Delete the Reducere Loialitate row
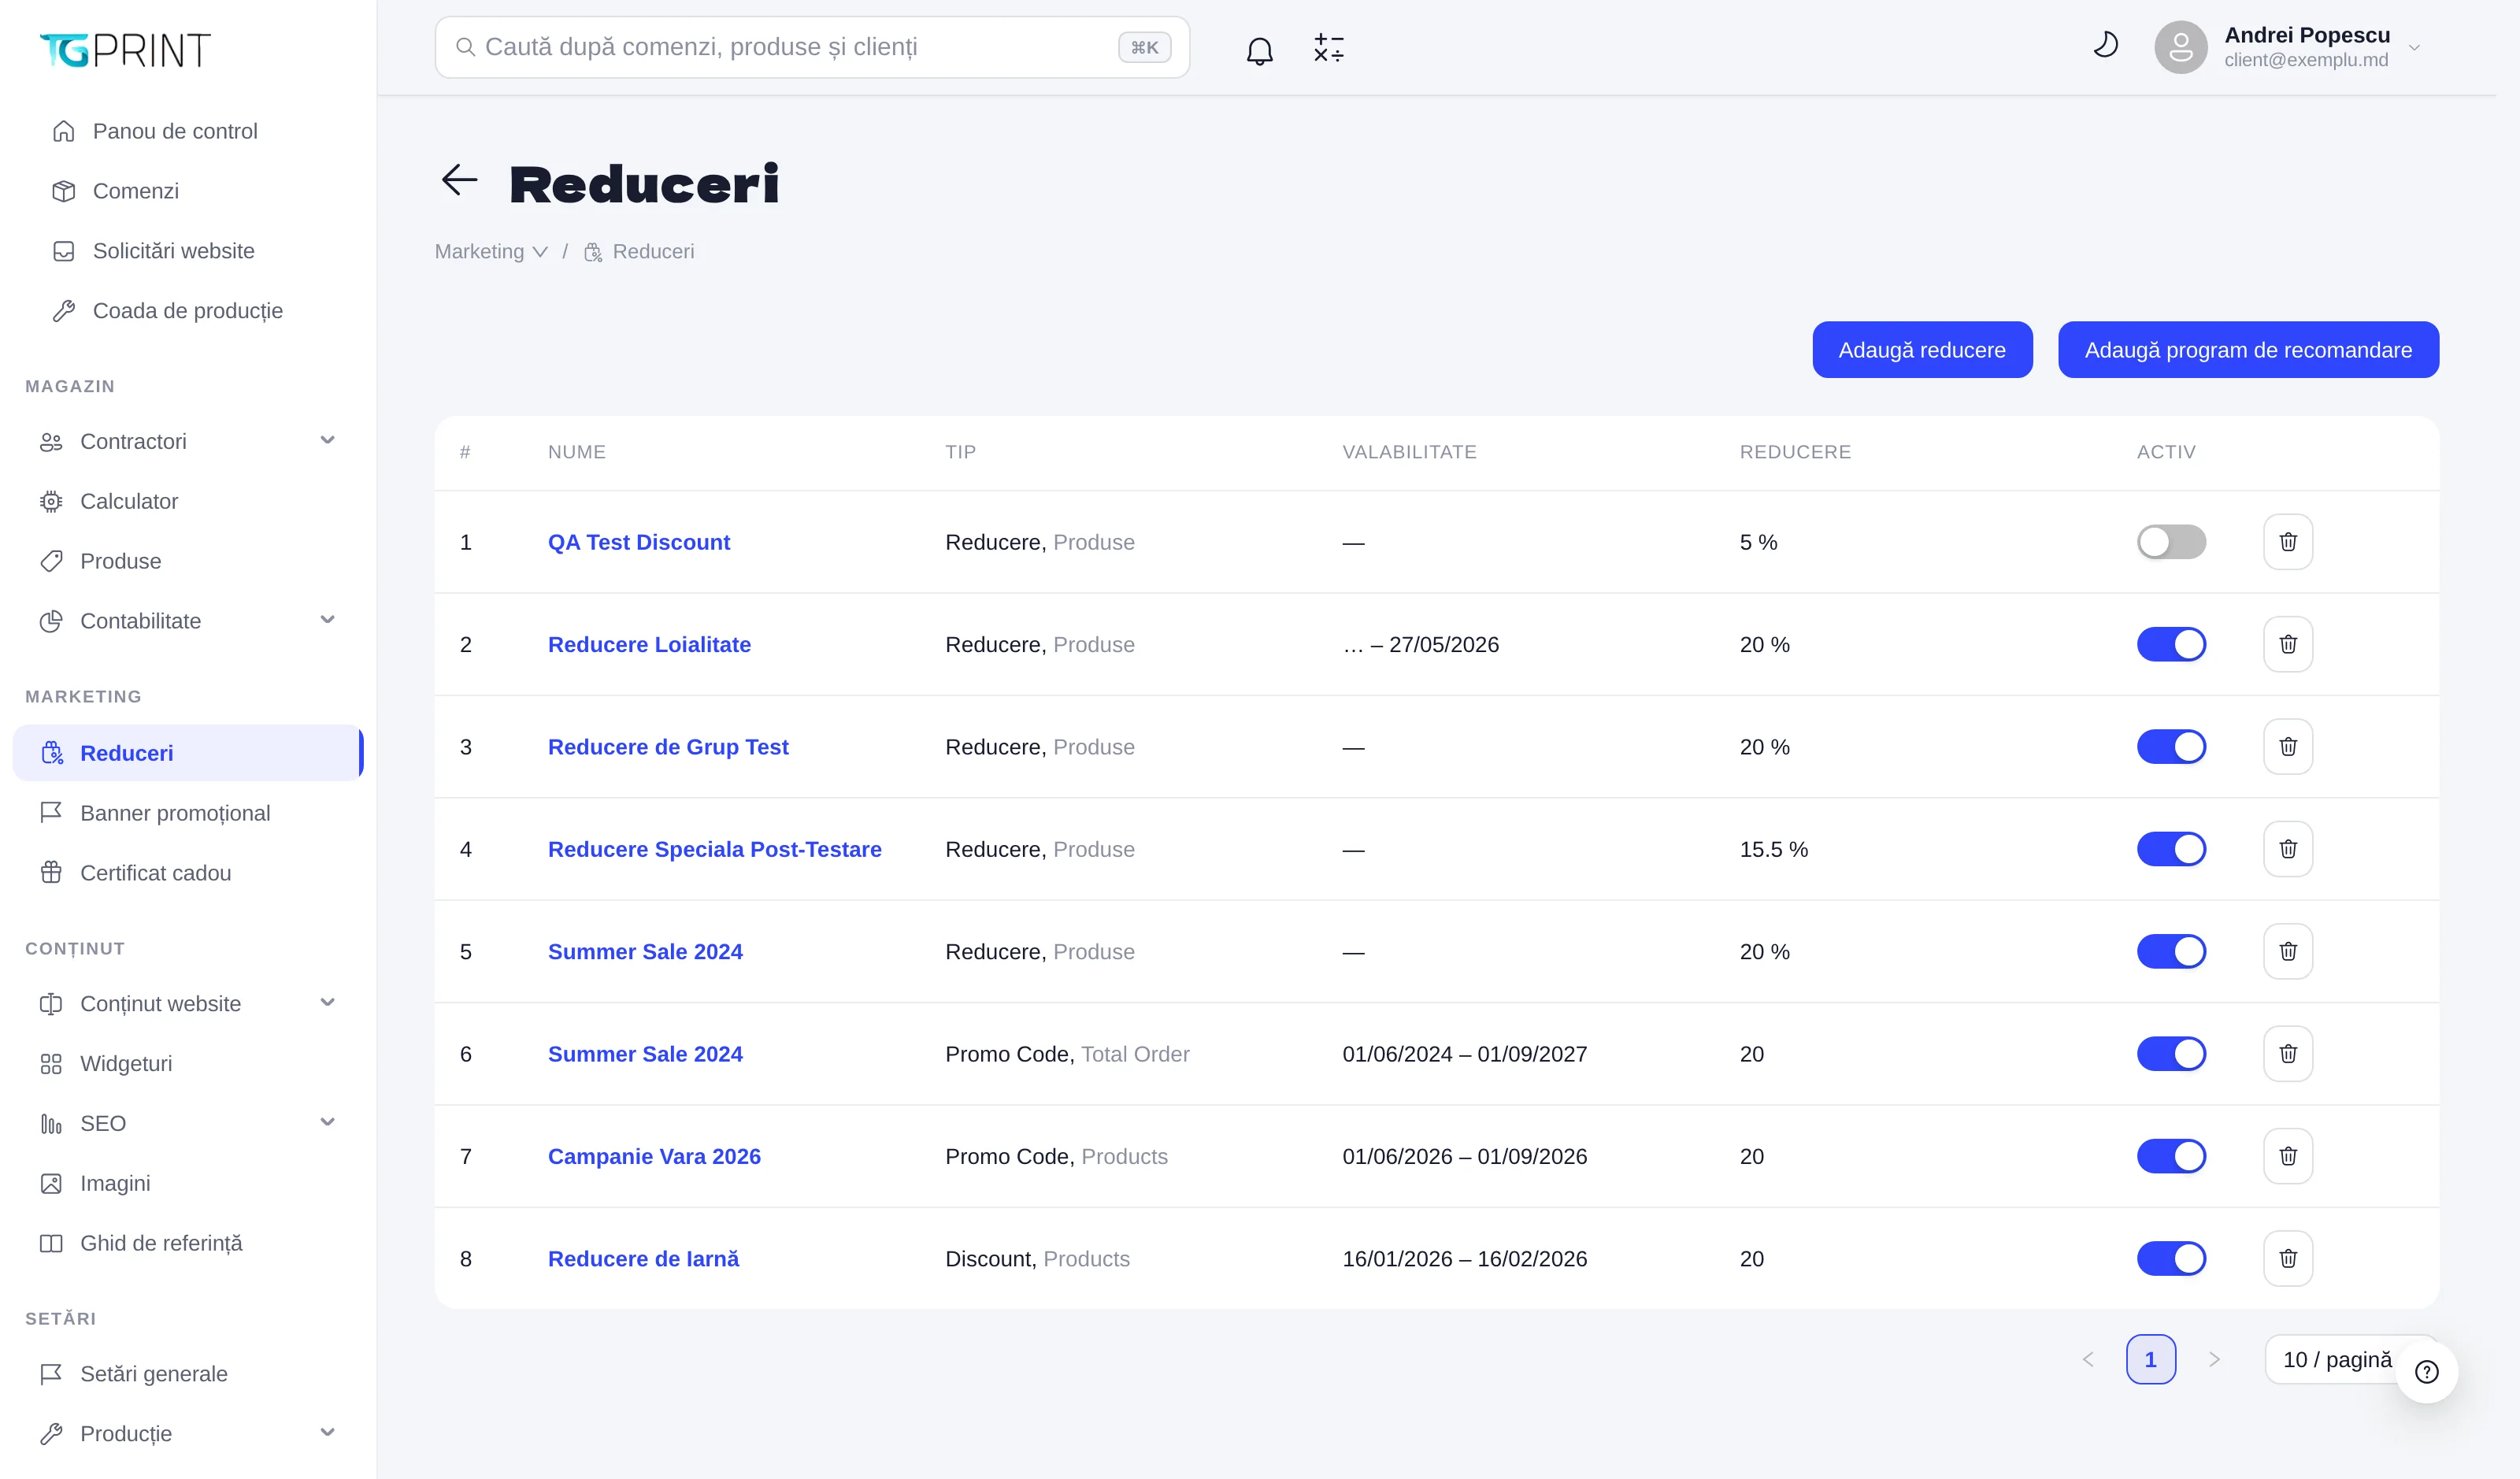 coord(2287,644)
